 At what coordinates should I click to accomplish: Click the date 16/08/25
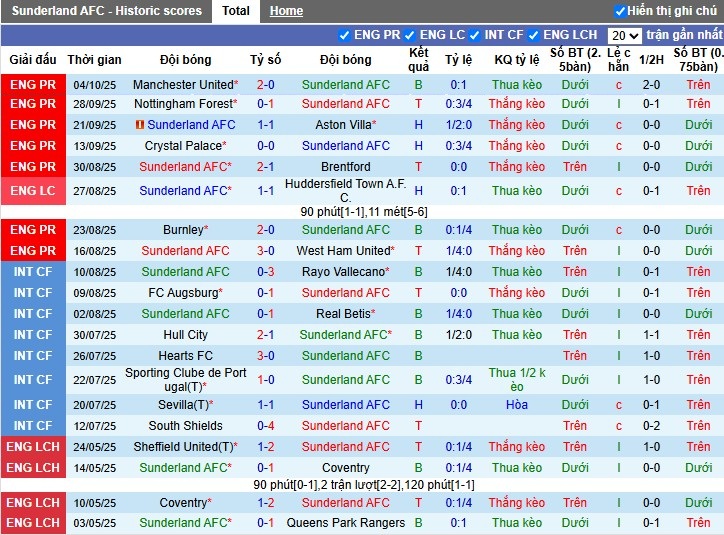coord(95,251)
